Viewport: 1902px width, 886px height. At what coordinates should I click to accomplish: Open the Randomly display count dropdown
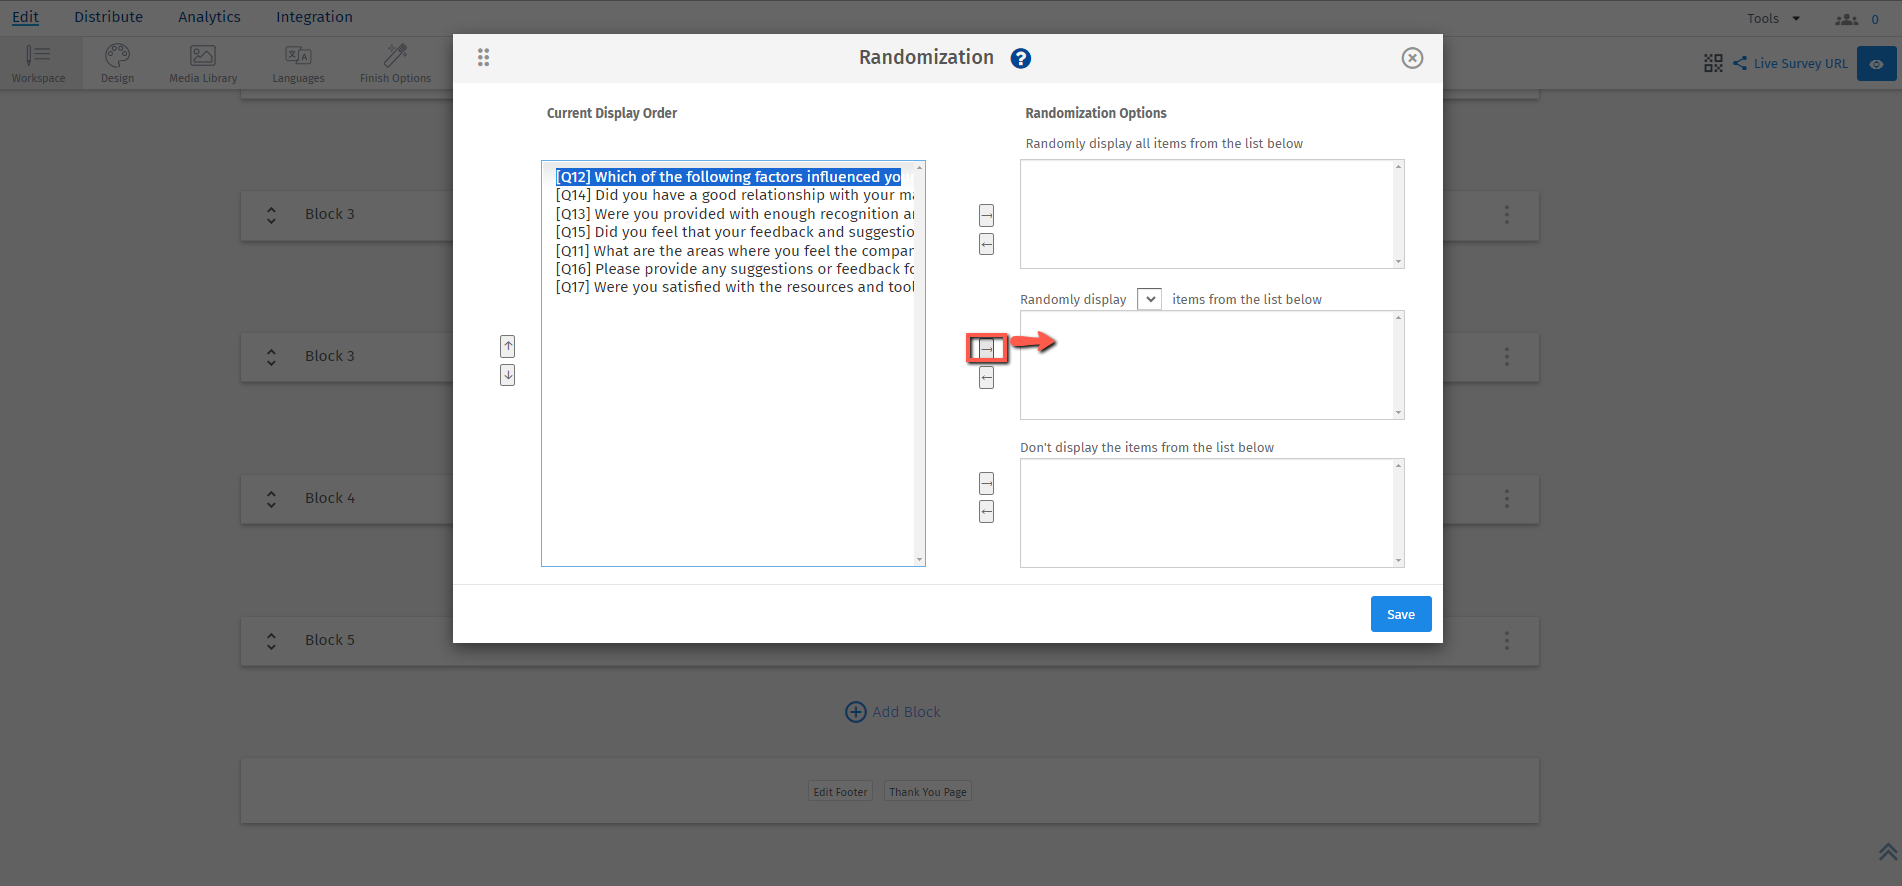click(x=1149, y=299)
